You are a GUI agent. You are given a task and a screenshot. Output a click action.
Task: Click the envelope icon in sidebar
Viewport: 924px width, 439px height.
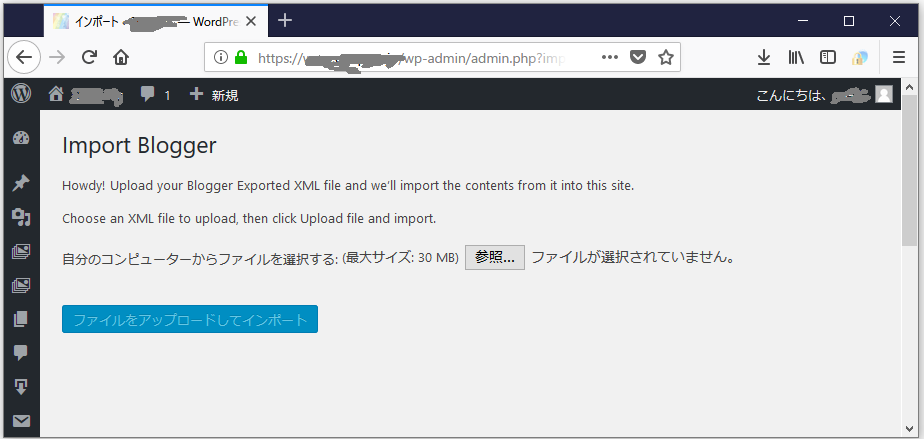[21, 421]
